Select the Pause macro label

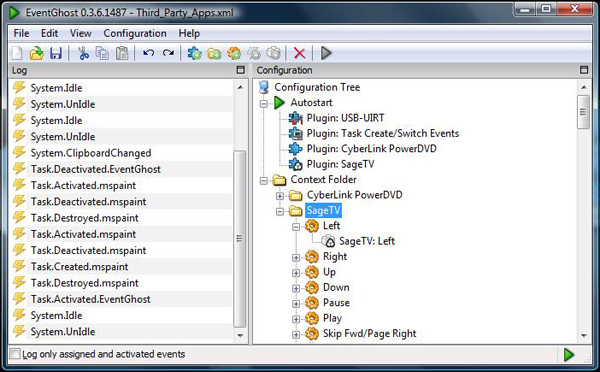[x=336, y=303]
